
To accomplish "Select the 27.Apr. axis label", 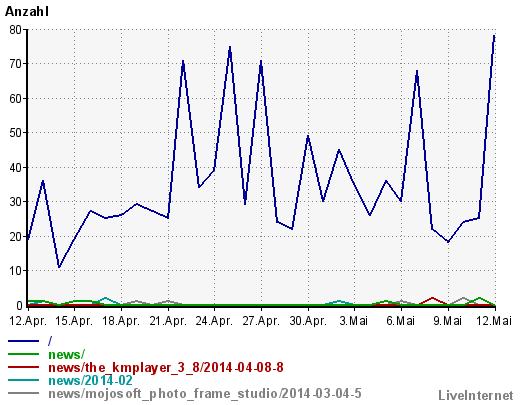I will tap(261, 321).
